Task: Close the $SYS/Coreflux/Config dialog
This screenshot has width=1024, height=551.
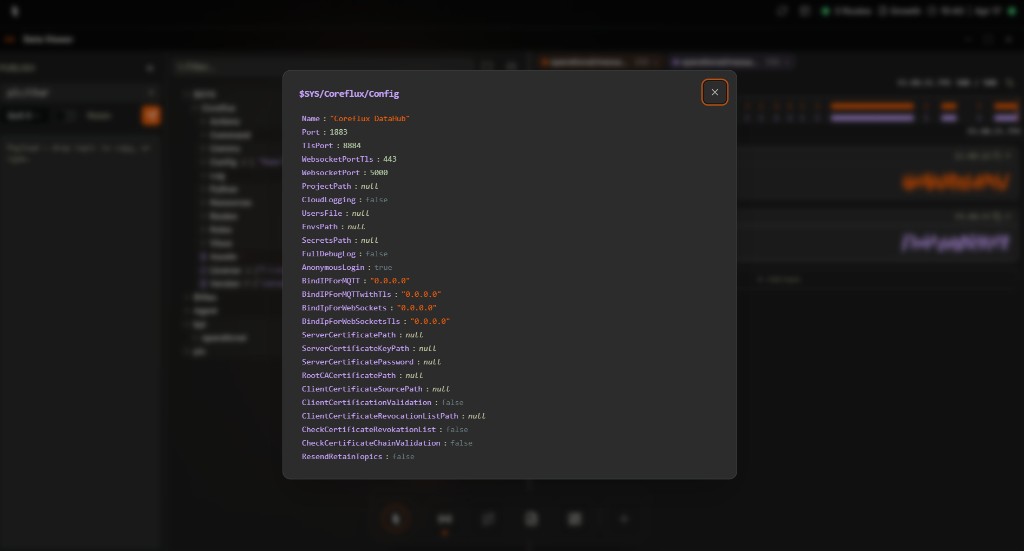Action: pos(714,92)
